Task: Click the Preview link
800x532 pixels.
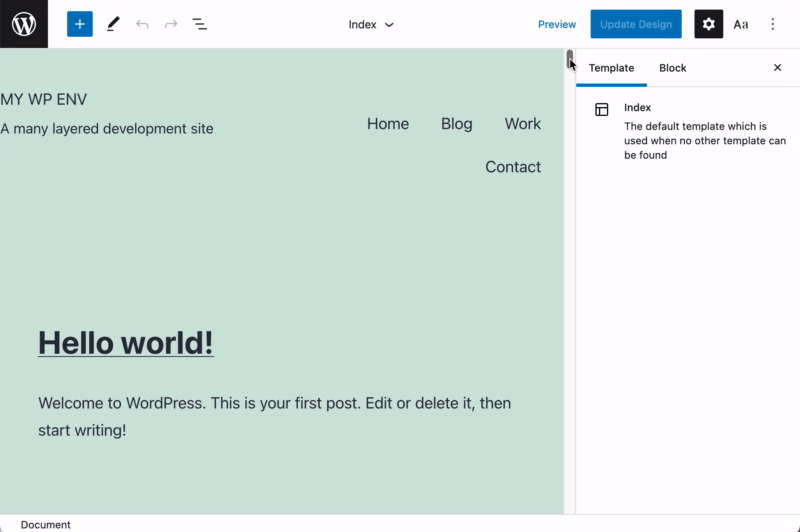Action: pyautogui.click(x=557, y=24)
